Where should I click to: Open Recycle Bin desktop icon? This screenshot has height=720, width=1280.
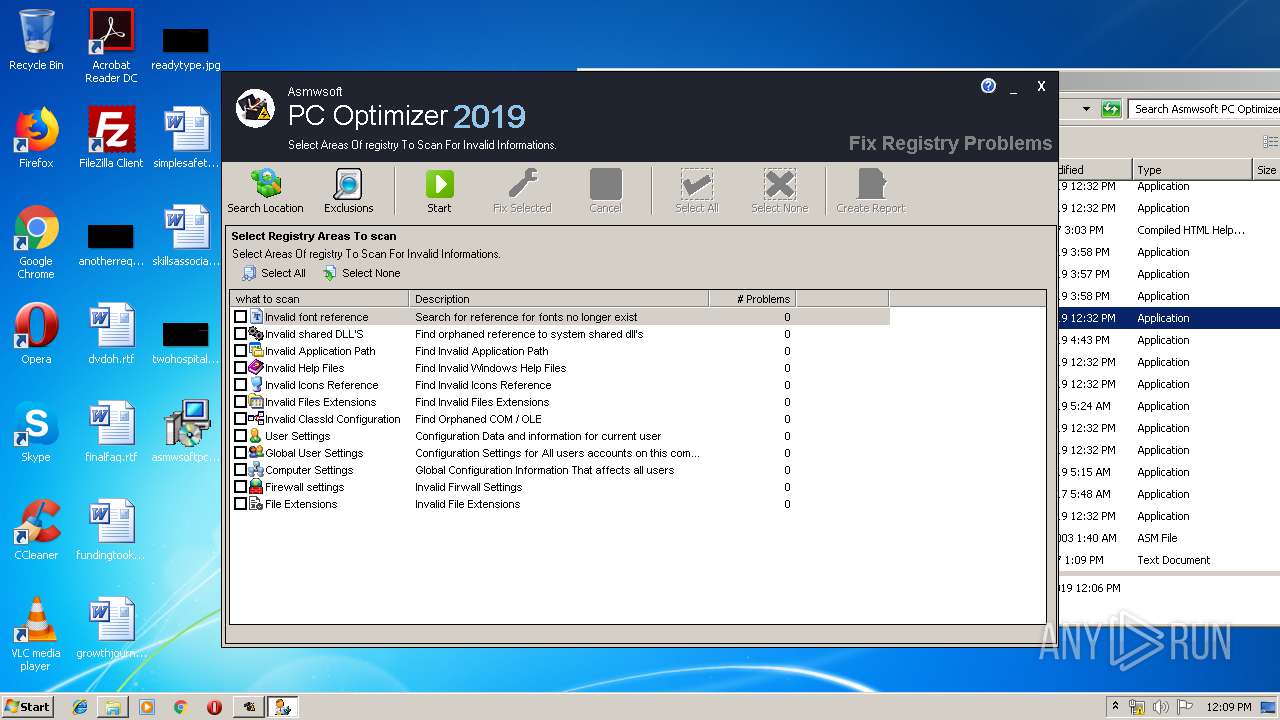point(36,40)
